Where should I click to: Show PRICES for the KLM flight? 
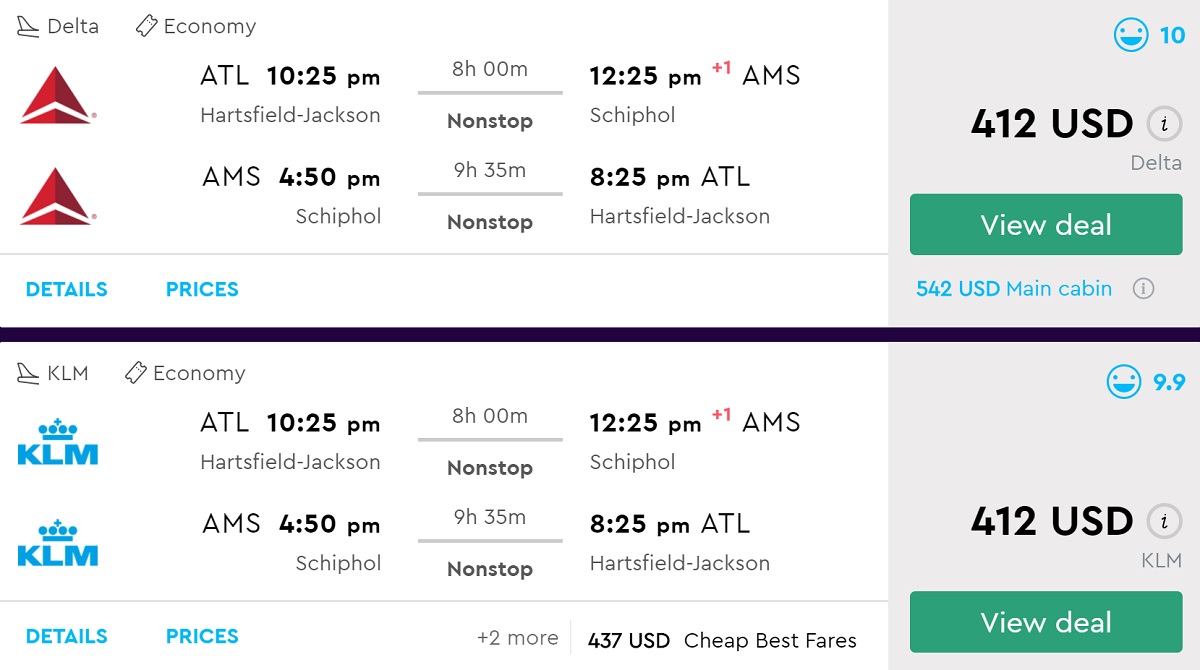tap(202, 637)
